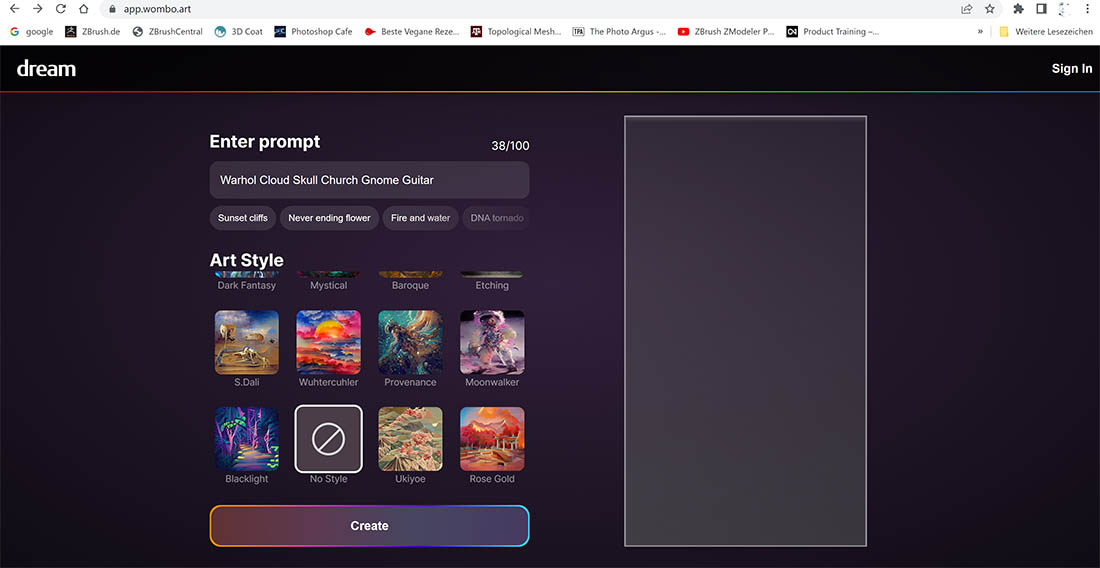Click the site lock icon in address bar
The height and width of the screenshot is (568, 1100).
(x=112, y=10)
